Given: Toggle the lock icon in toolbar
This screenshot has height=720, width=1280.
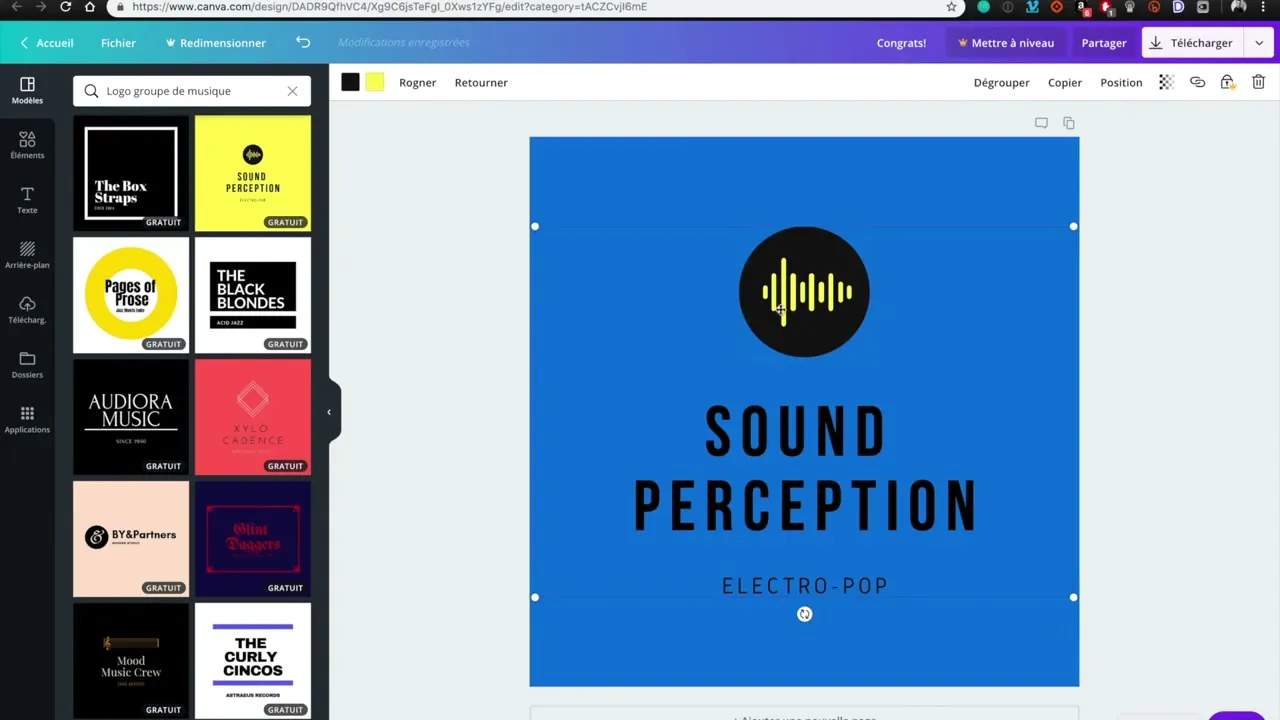Looking at the screenshot, I should point(1227,83).
